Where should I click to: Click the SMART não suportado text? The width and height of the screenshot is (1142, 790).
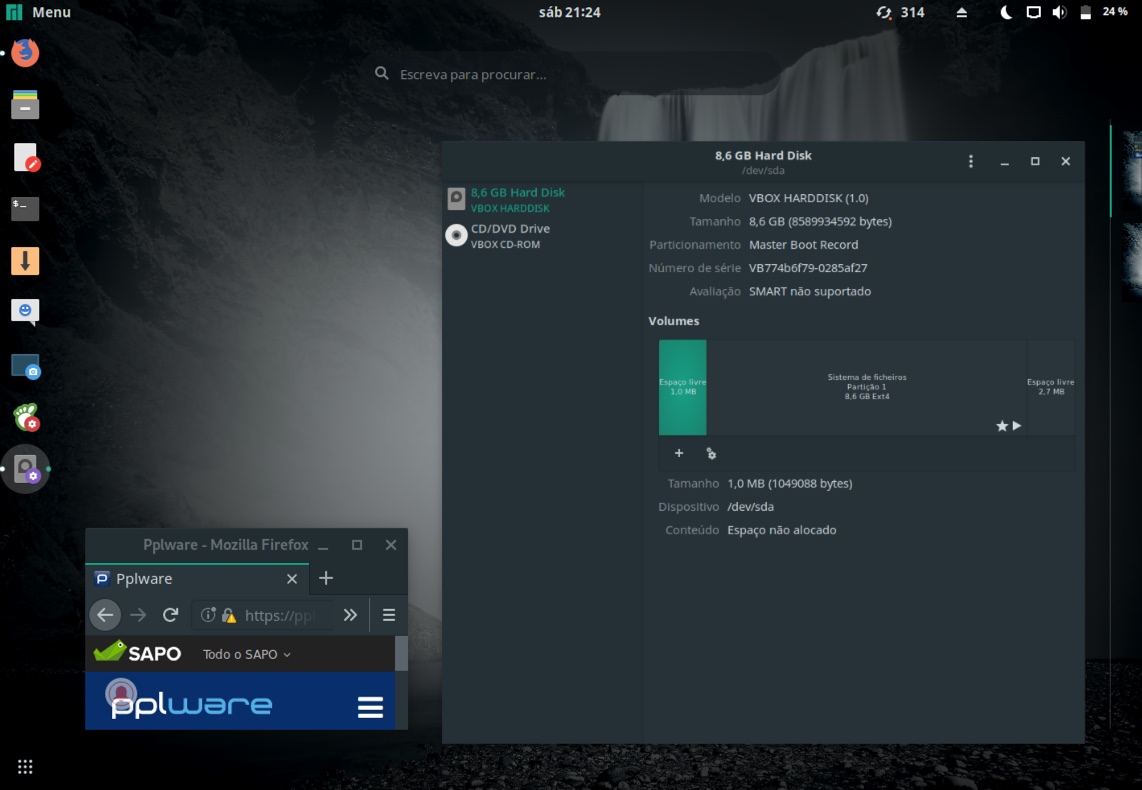(810, 291)
